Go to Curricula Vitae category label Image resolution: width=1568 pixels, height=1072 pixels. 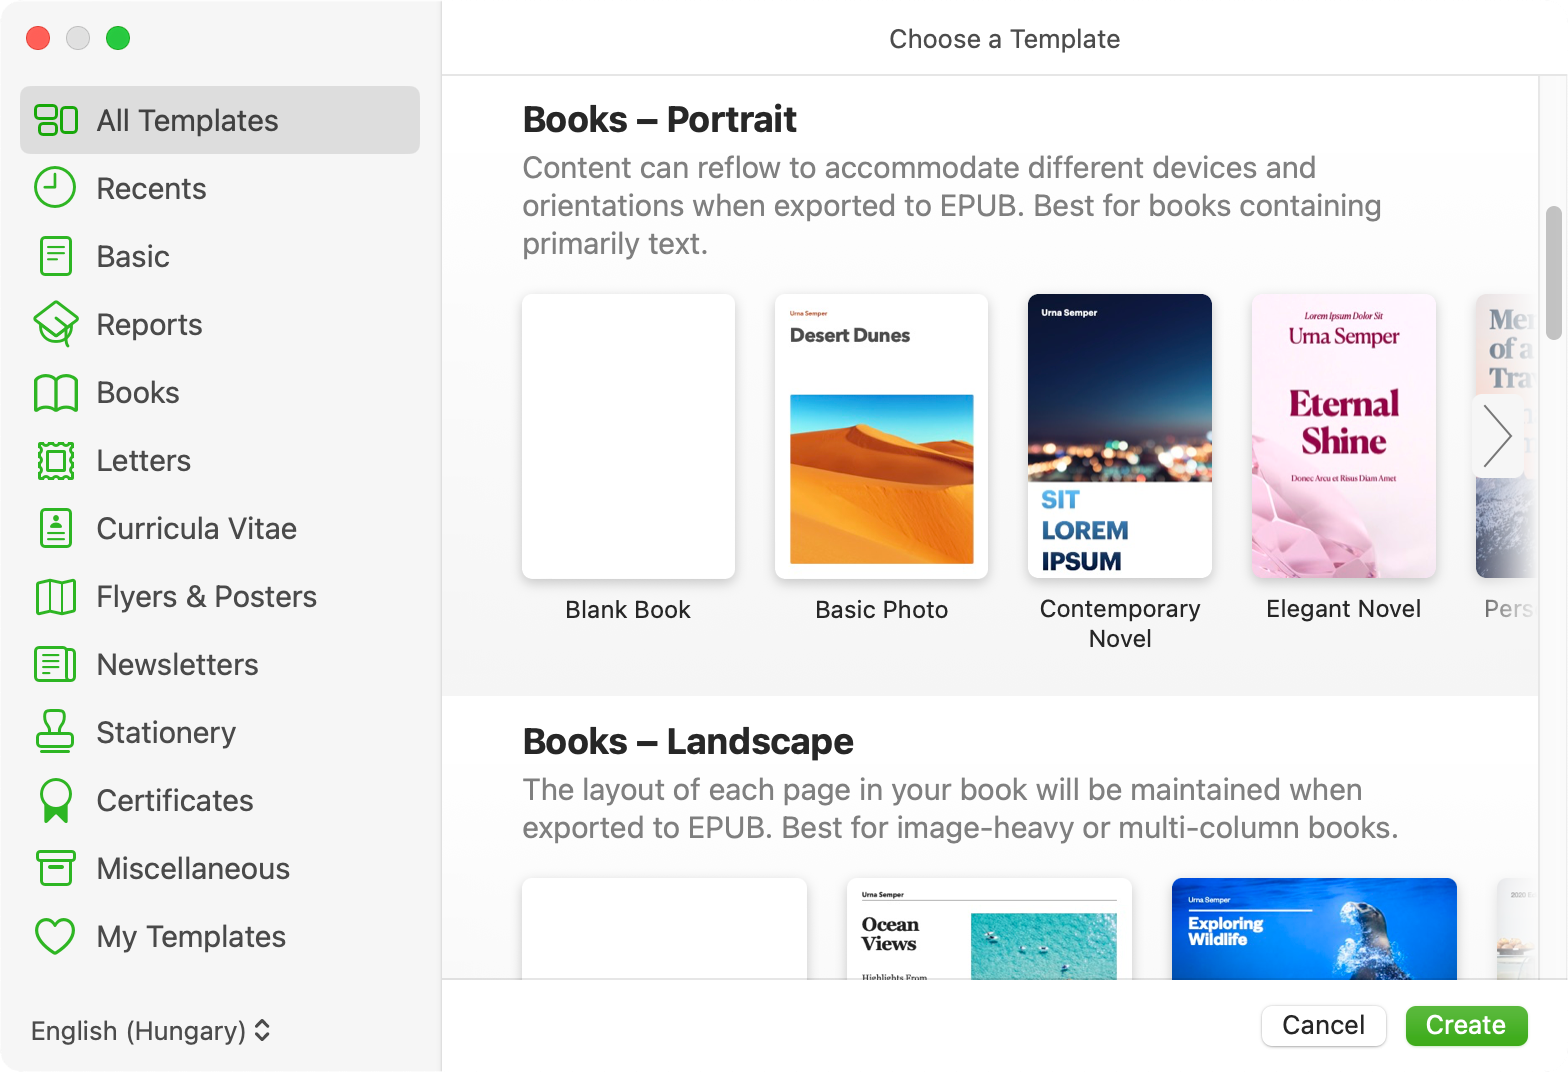coord(197,529)
